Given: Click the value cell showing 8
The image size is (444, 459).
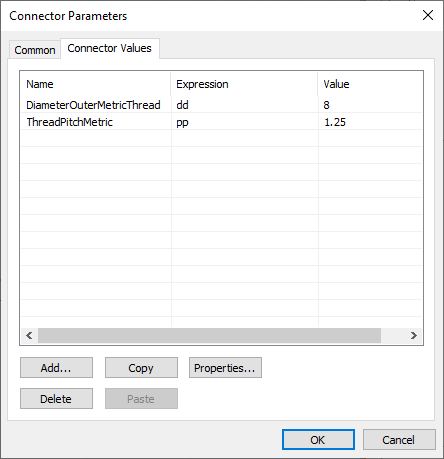Looking at the screenshot, I should click(x=370, y=105).
